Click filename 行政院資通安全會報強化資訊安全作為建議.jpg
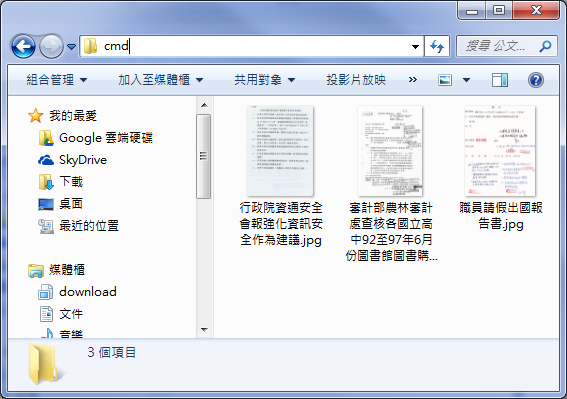This screenshot has height=399, width=567. [281, 224]
